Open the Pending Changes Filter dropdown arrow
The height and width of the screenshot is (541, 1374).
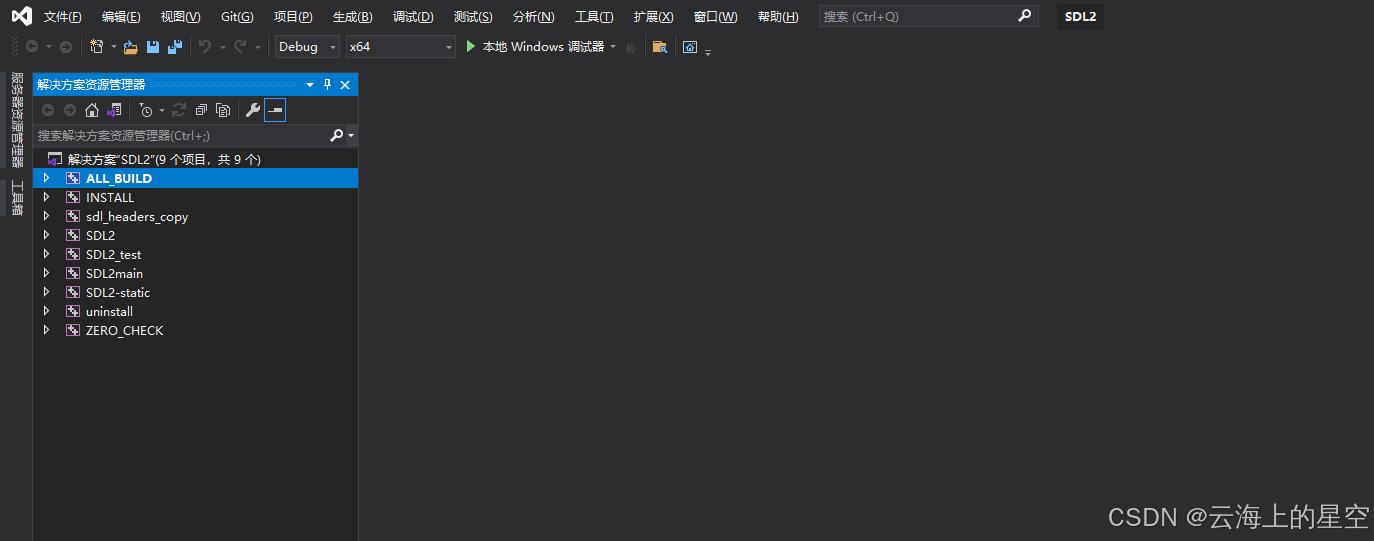pos(162,110)
